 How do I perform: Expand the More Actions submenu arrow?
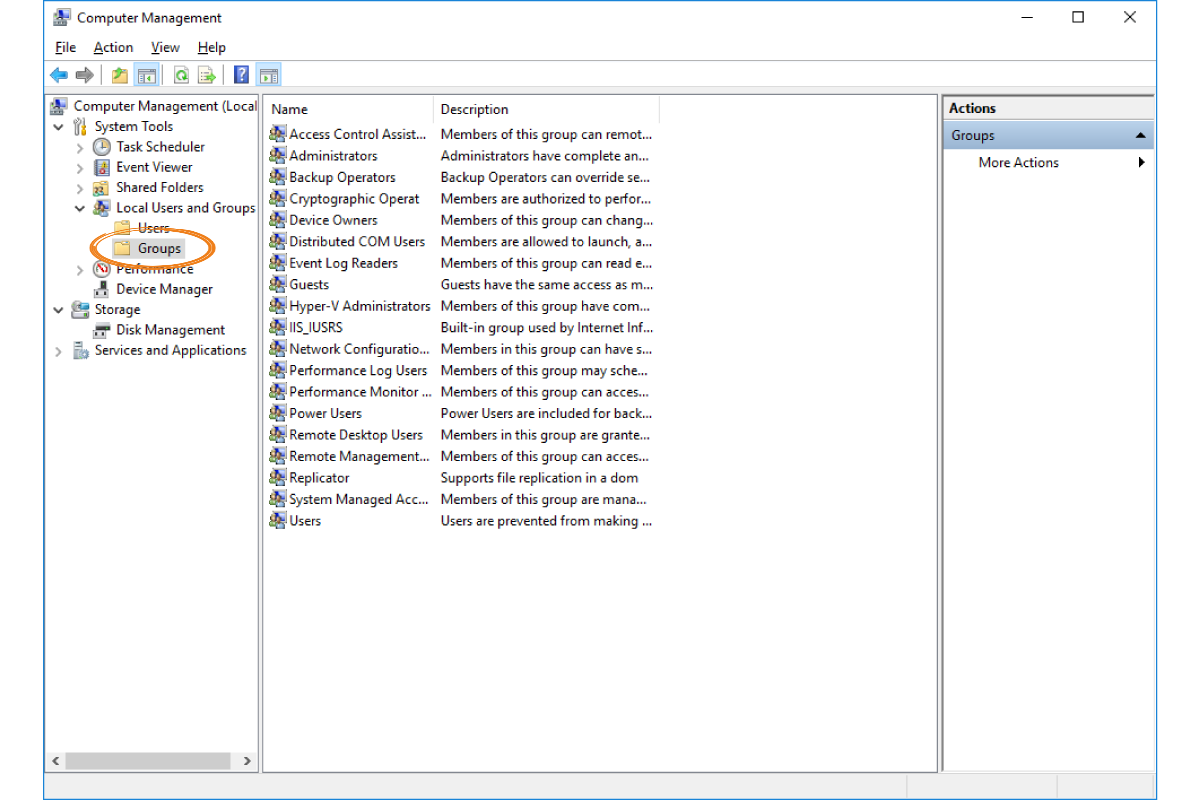tap(1141, 163)
